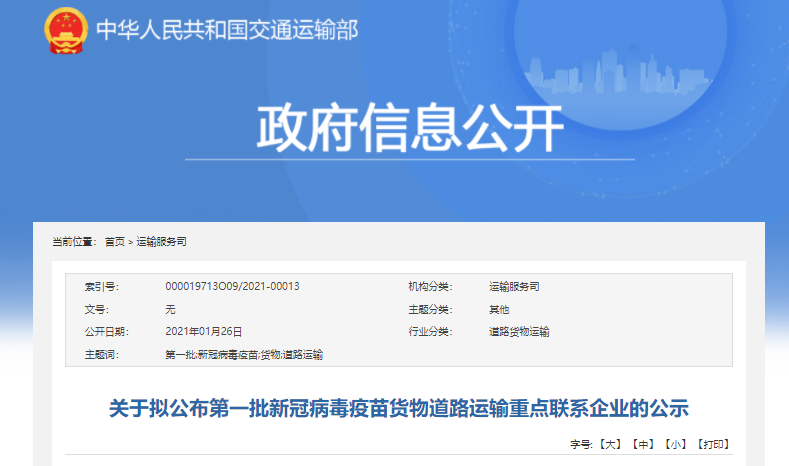
Task: Click the 机构分类 value 运输服务司
Action: click(514, 286)
